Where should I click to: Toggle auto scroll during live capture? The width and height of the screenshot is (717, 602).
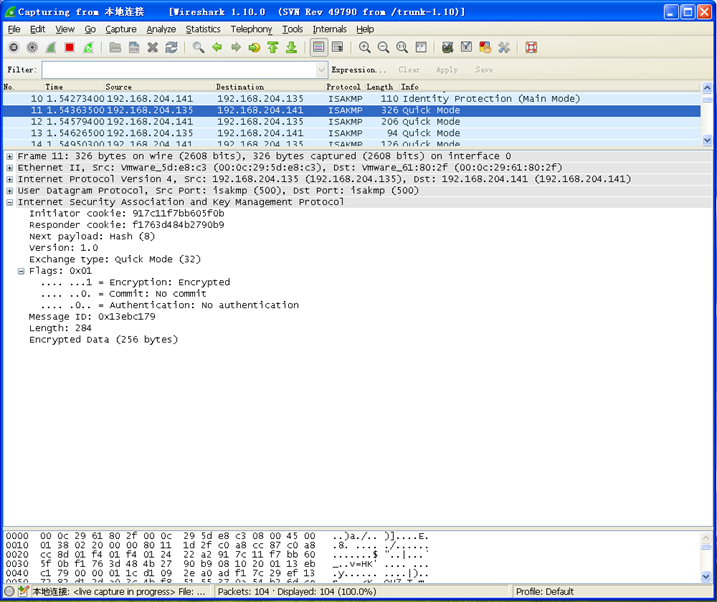[337, 47]
